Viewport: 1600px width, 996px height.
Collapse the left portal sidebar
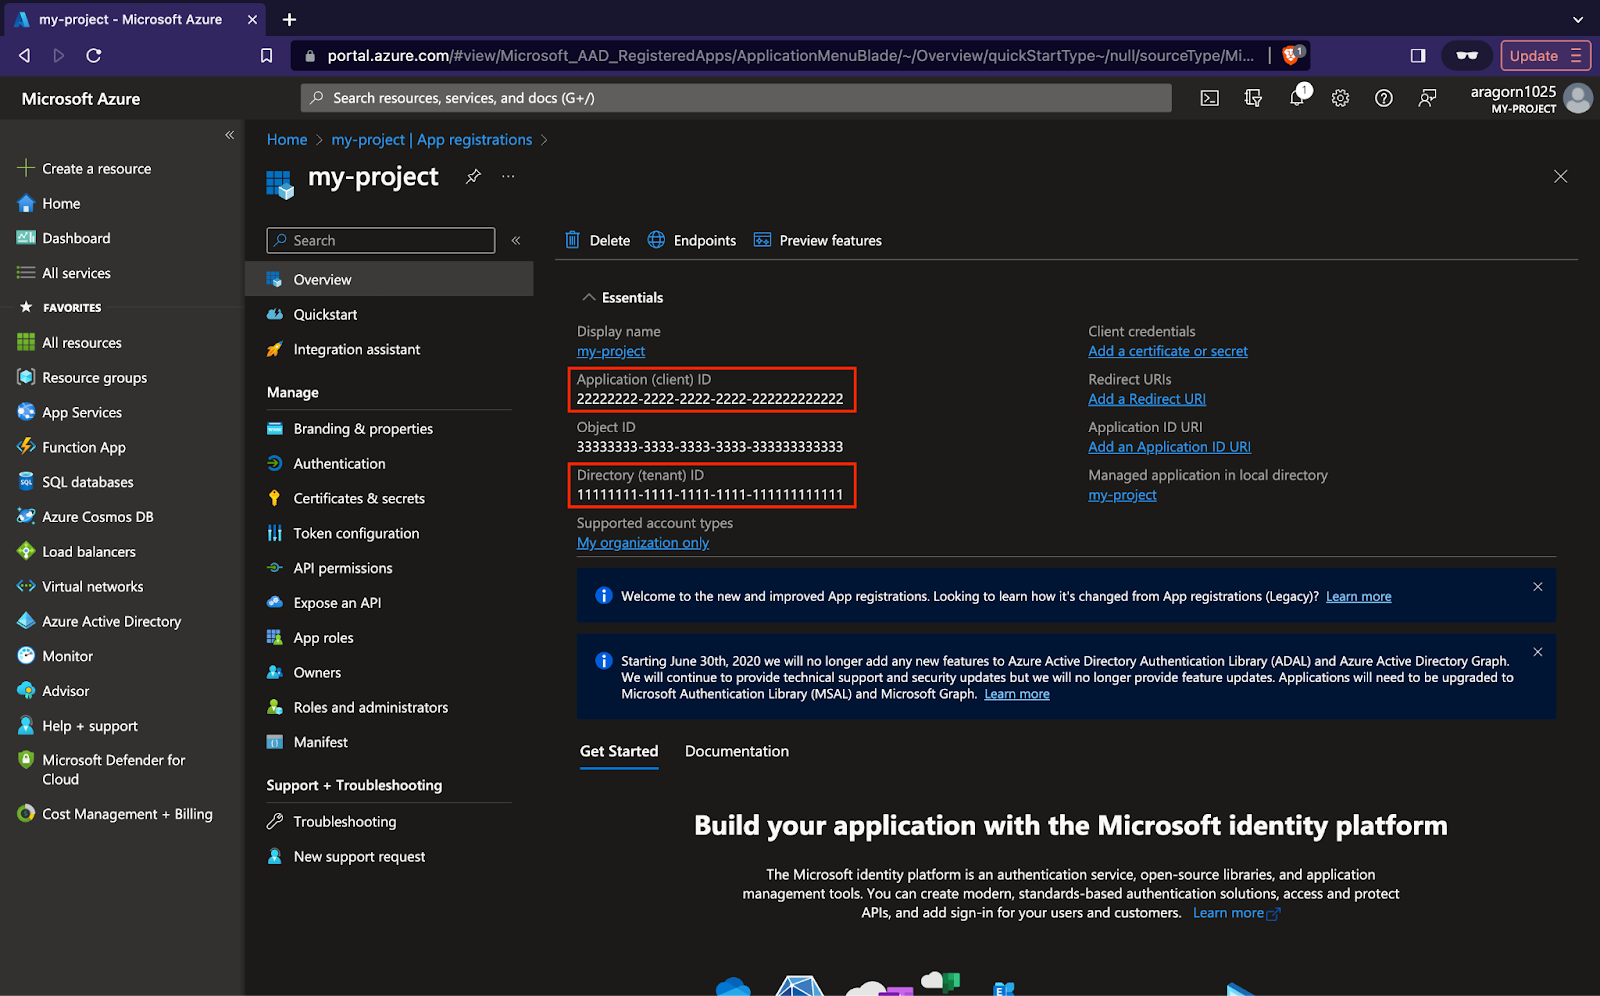tap(229, 134)
